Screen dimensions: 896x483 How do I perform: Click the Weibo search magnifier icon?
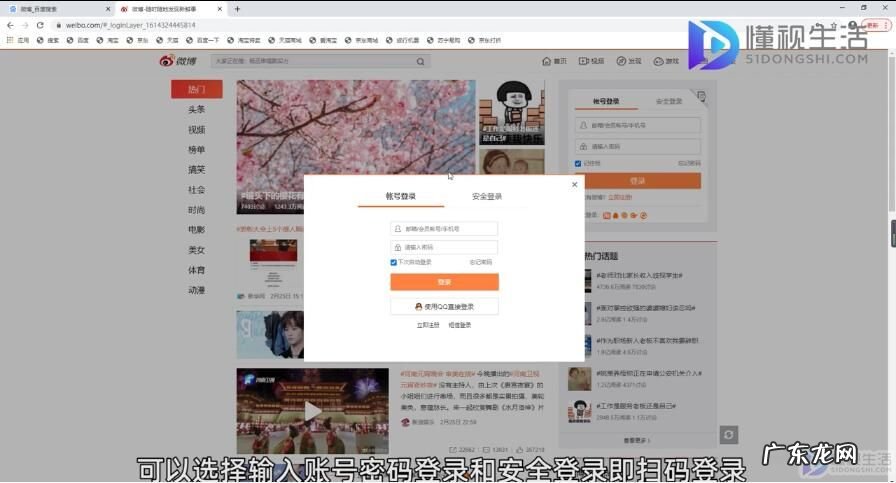pos(421,61)
